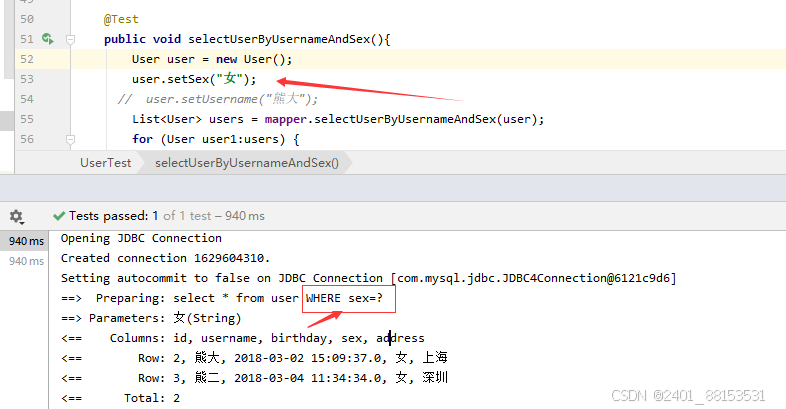Place cursor in user.setSex line
Image resolution: width=786 pixels, height=409 pixels.
coord(194,79)
